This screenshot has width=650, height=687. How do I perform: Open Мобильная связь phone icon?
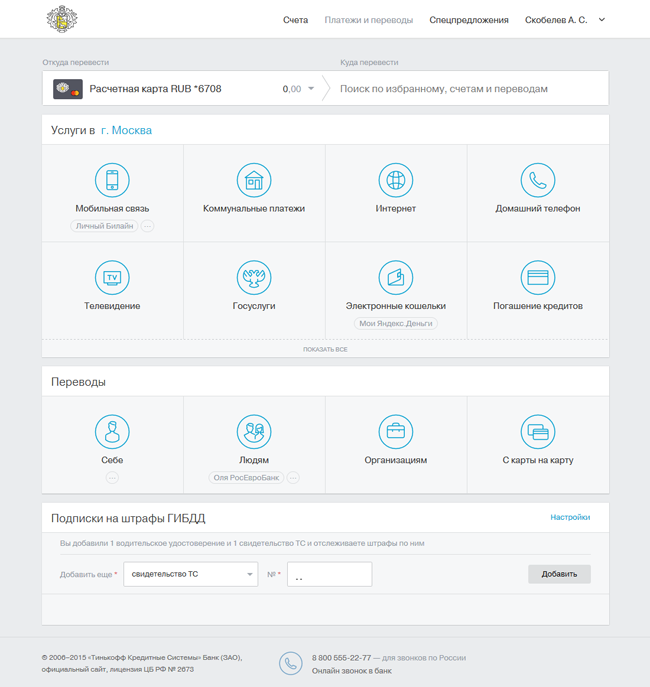pyautogui.click(x=112, y=180)
